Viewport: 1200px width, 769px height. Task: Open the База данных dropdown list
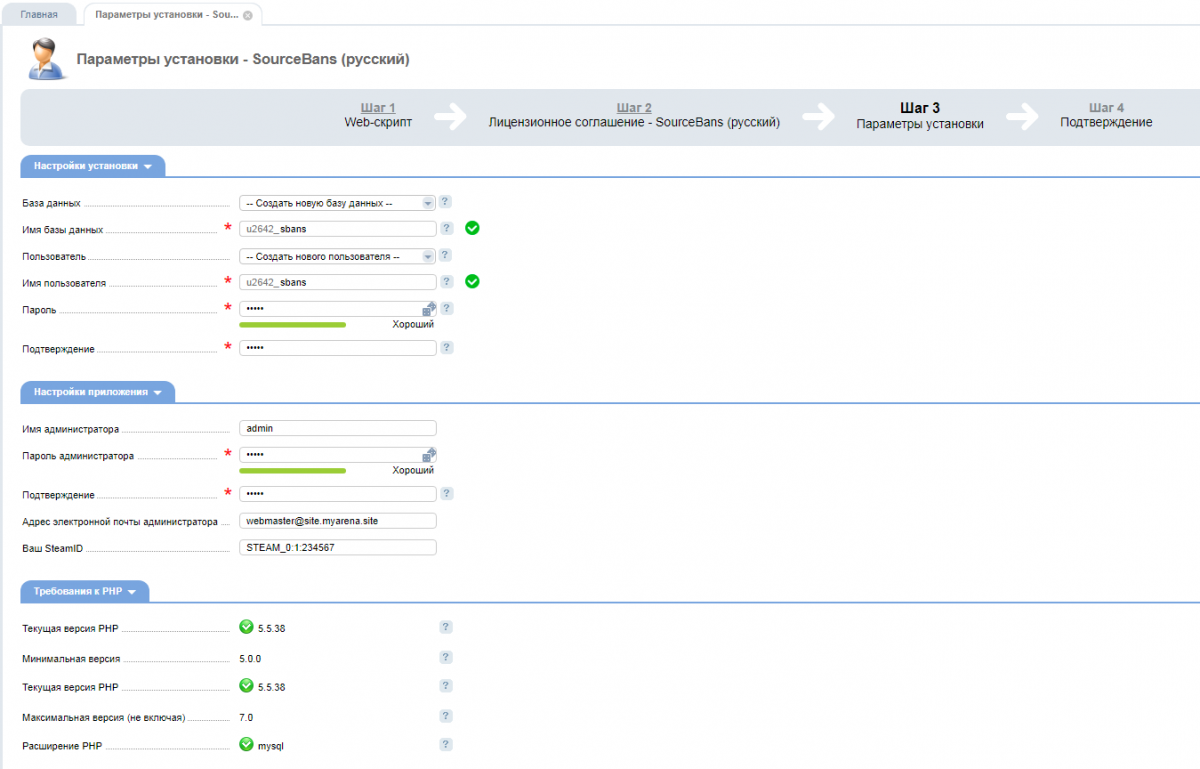337,202
